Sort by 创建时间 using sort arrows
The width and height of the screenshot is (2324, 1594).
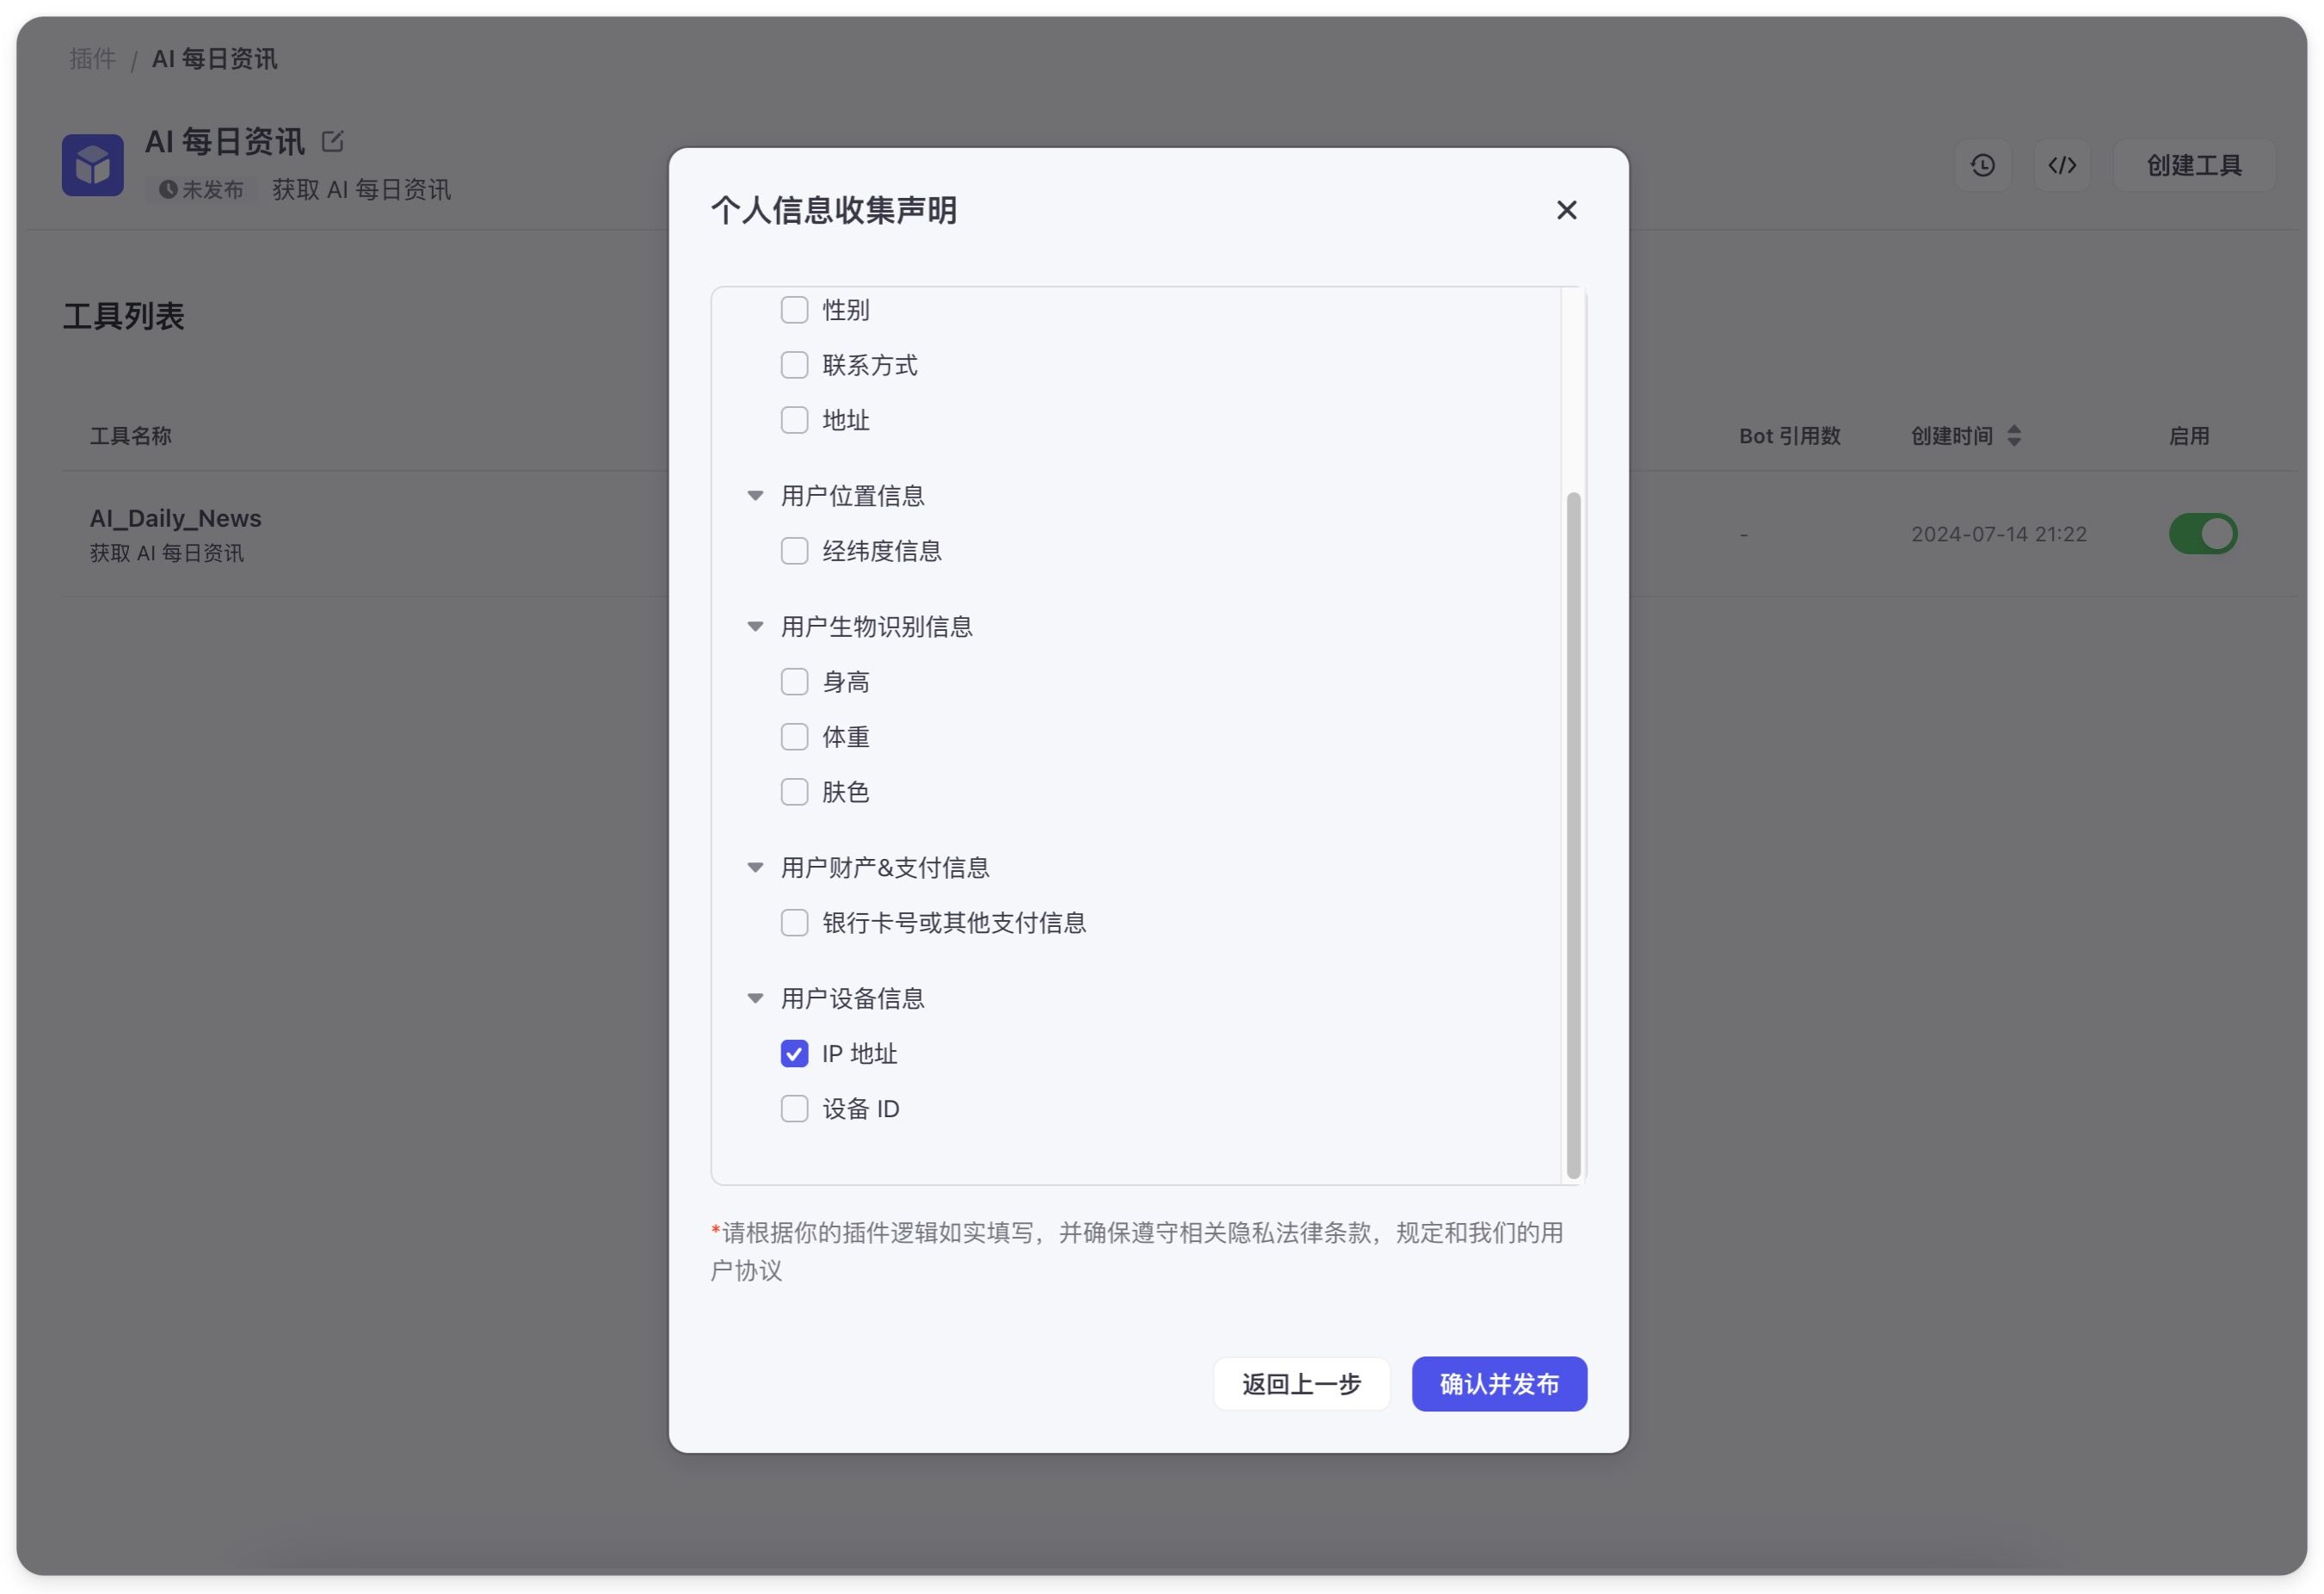coord(2013,436)
